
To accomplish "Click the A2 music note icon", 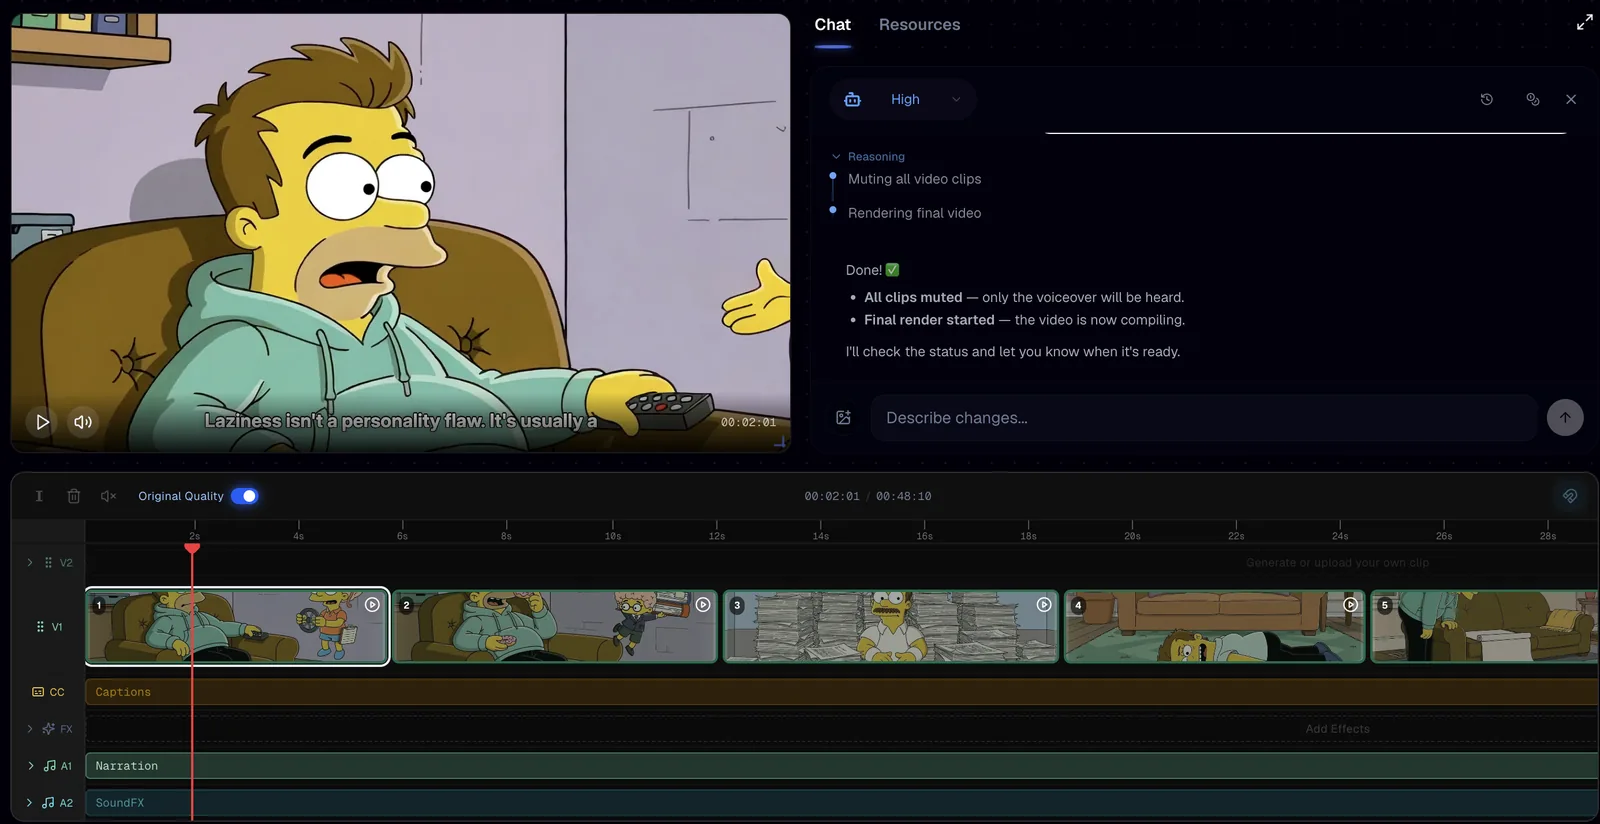I will click(x=48, y=803).
